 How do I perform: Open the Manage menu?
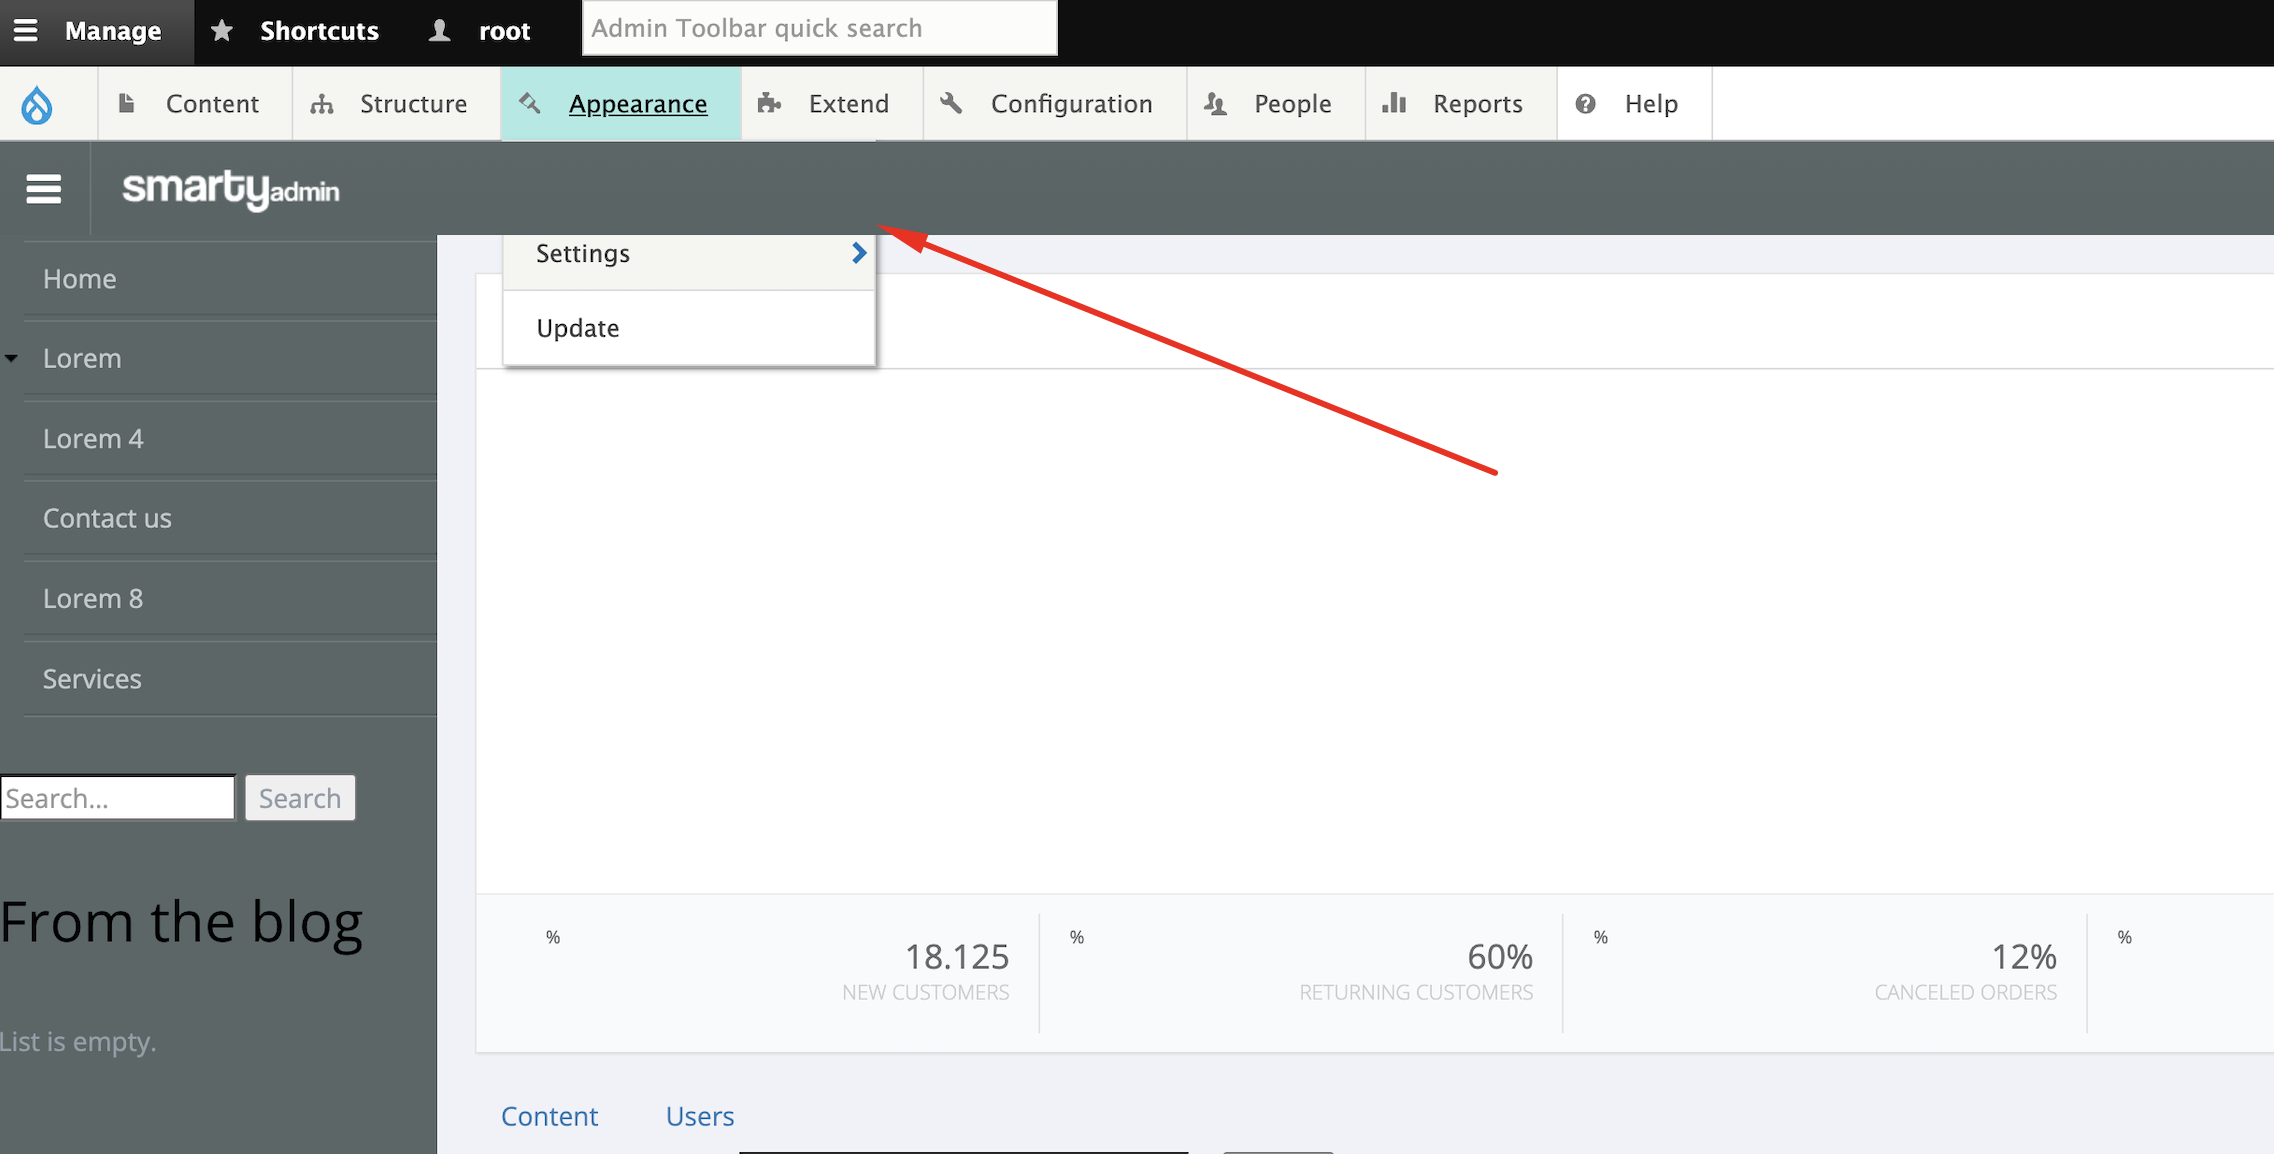pyautogui.click(x=96, y=30)
